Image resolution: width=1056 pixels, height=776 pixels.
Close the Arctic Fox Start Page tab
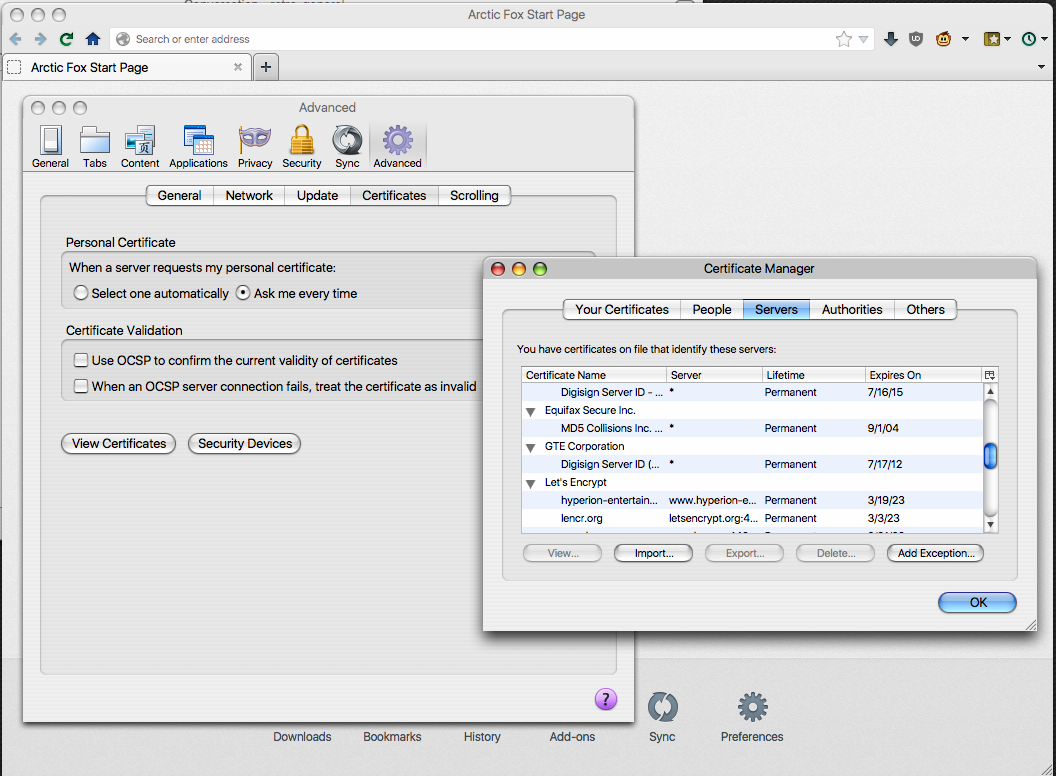[x=238, y=67]
